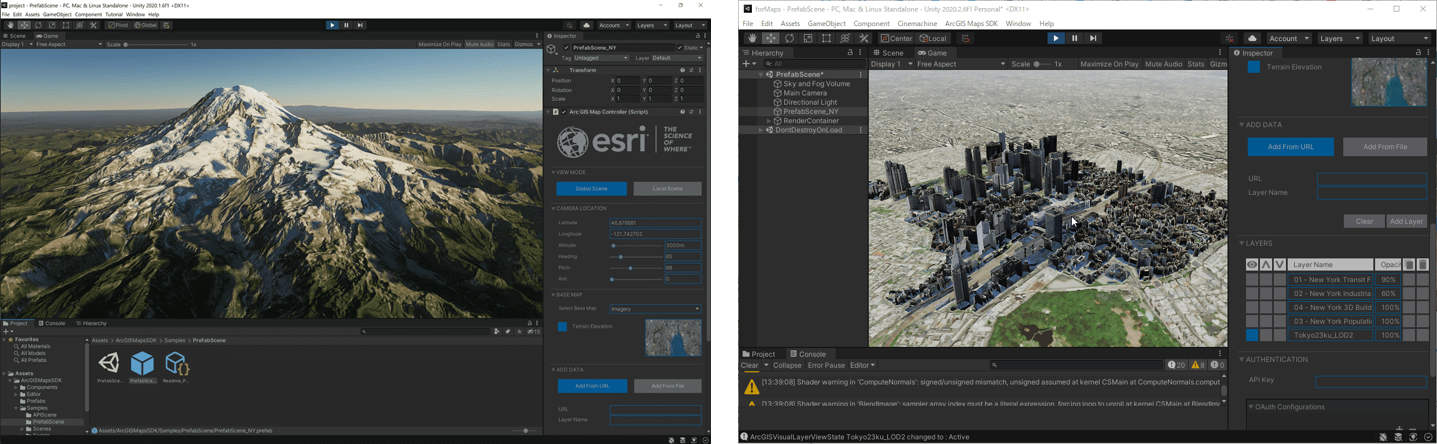Image resolution: width=1437 pixels, height=444 pixels.
Task: Select the Rect tool in forMaps window
Action: pos(826,38)
